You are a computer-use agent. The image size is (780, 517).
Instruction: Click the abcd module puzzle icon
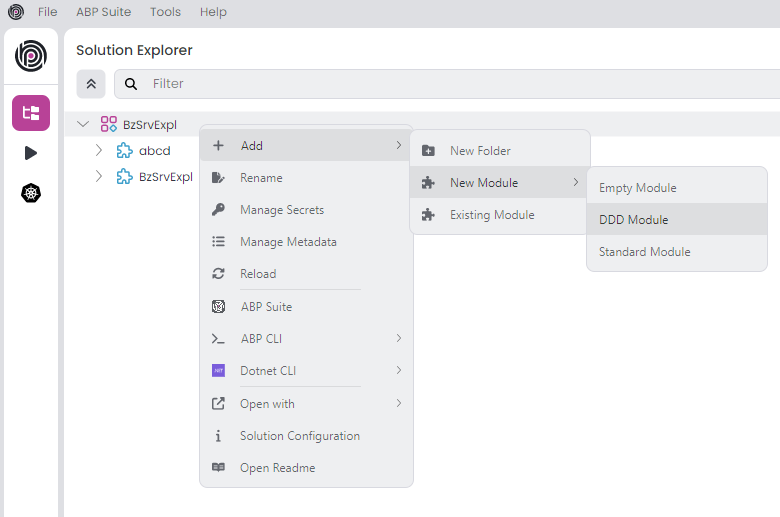[x=124, y=151]
